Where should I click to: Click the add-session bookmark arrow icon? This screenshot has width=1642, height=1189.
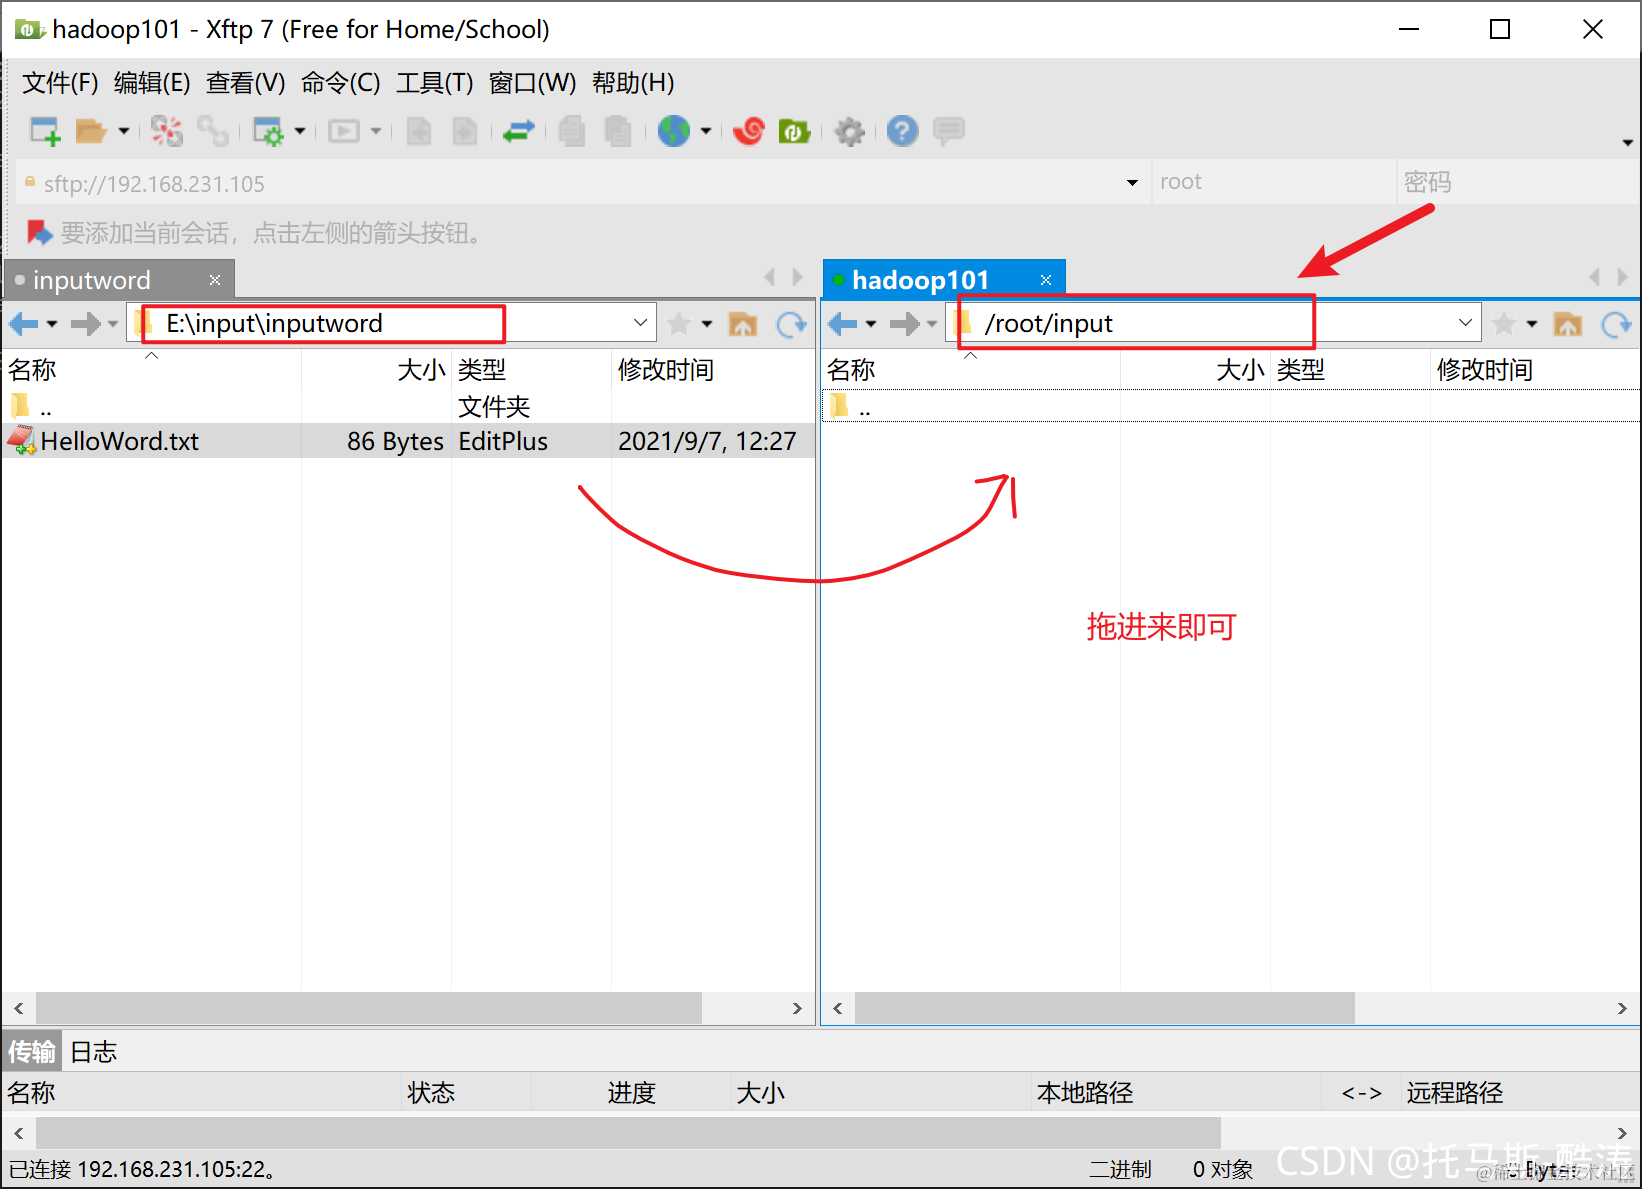39,233
